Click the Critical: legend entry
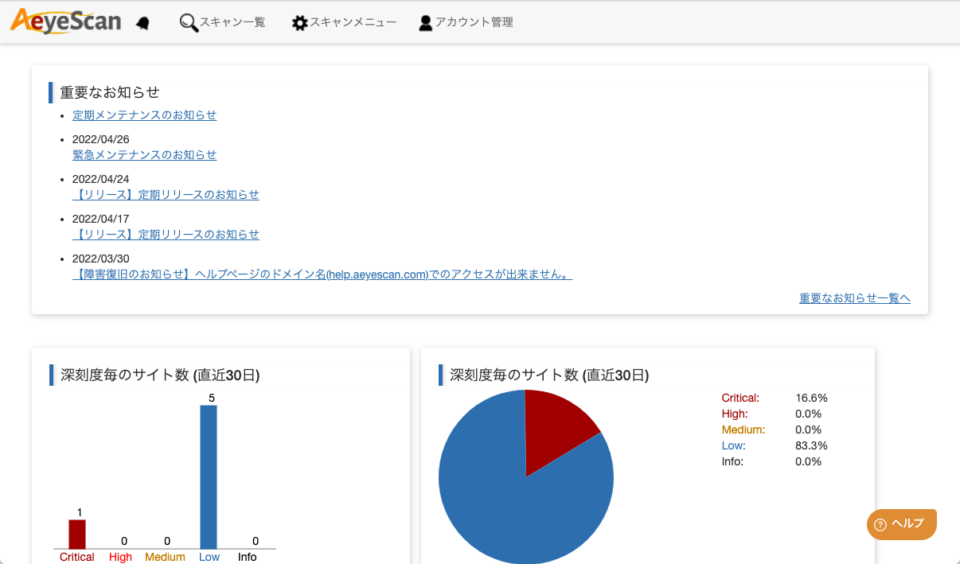The width and height of the screenshot is (960, 564). 740,398
